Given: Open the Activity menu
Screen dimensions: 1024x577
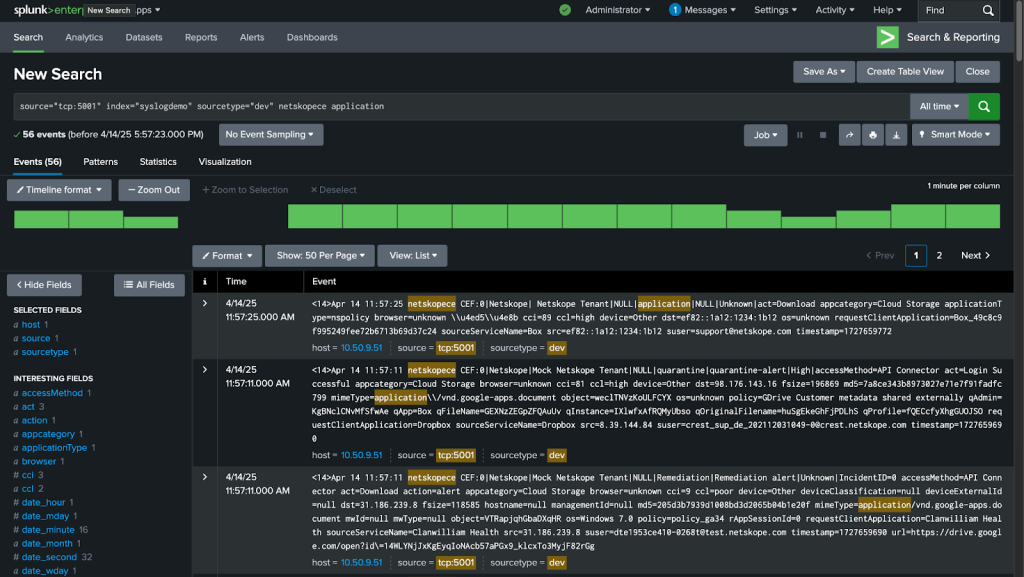Looking at the screenshot, I should click(835, 10).
